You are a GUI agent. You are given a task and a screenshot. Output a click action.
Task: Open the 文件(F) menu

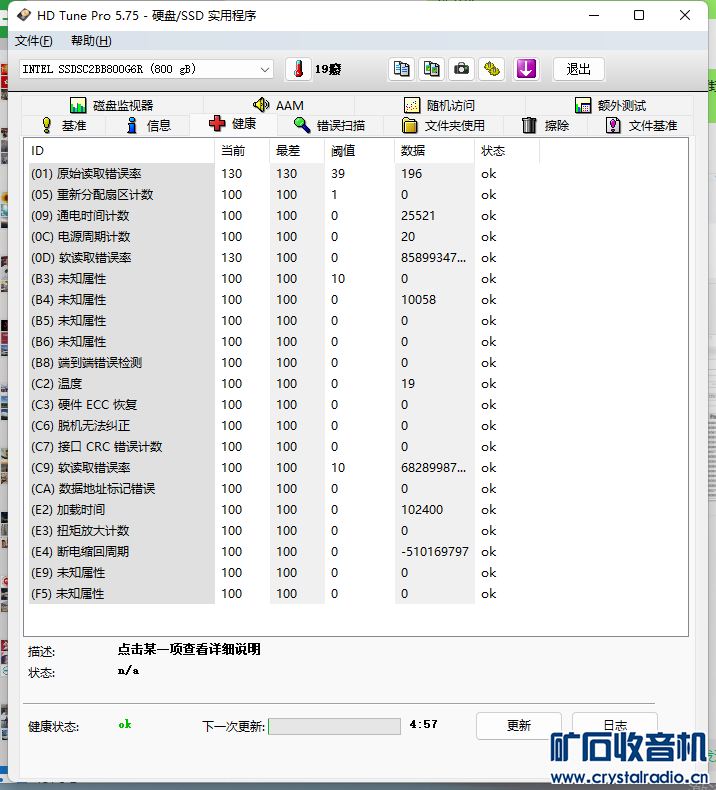pos(33,41)
